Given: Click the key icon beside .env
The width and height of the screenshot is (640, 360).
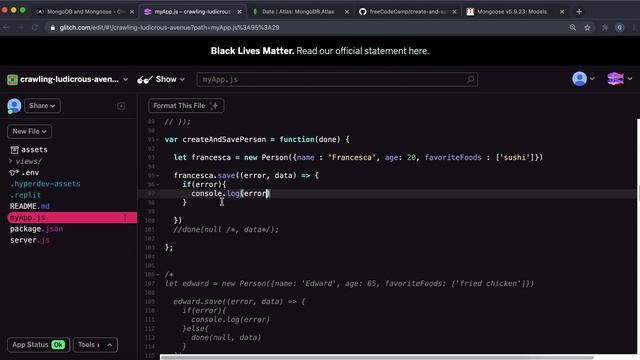Looking at the screenshot, I should pos(14,173).
